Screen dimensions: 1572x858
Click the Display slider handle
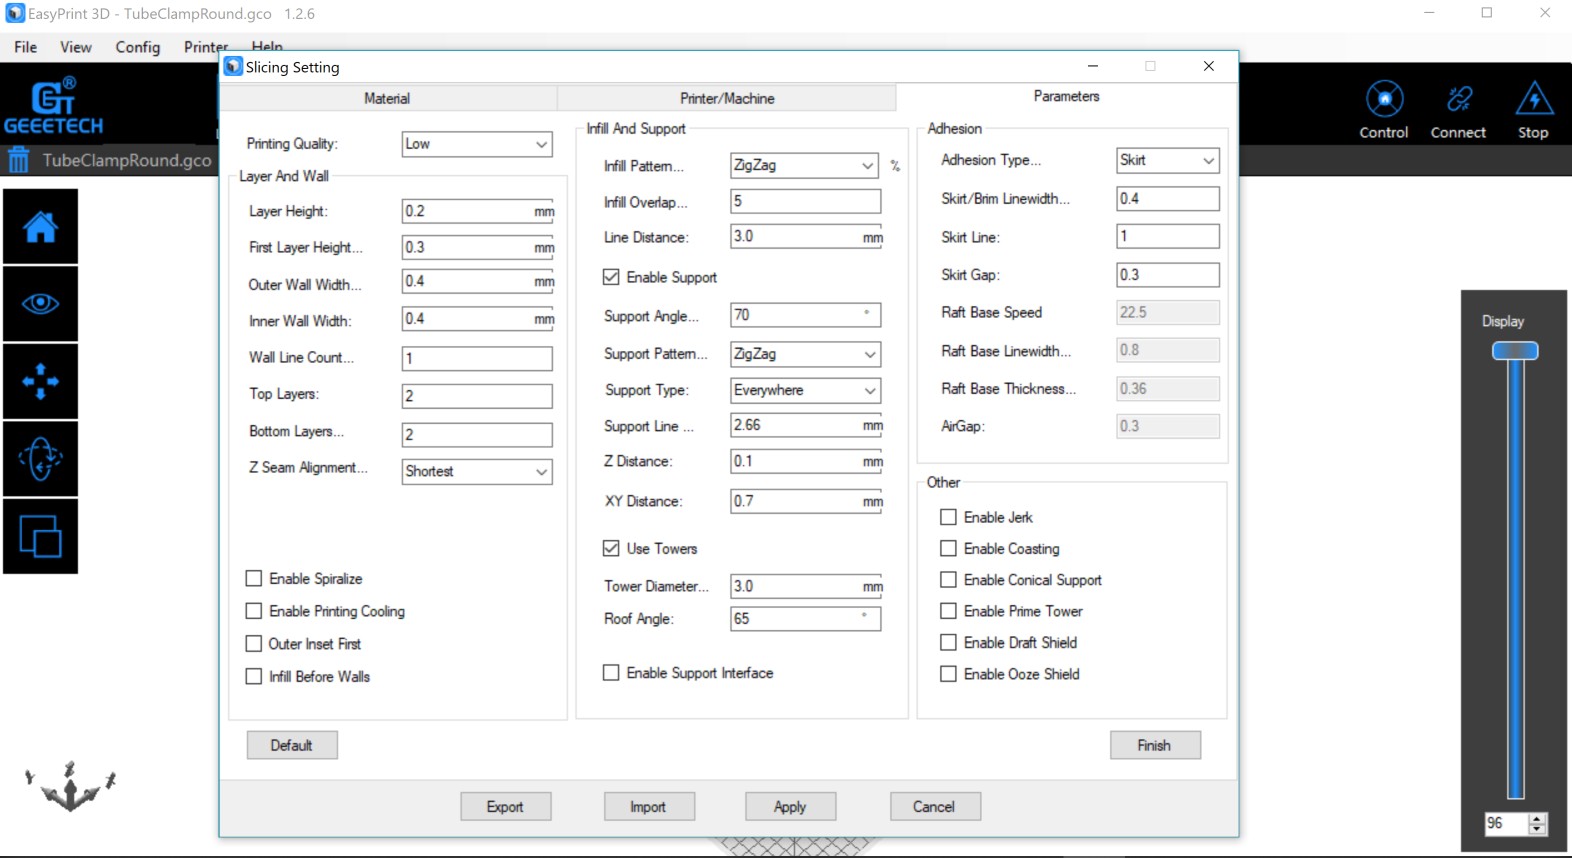[x=1515, y=351]
